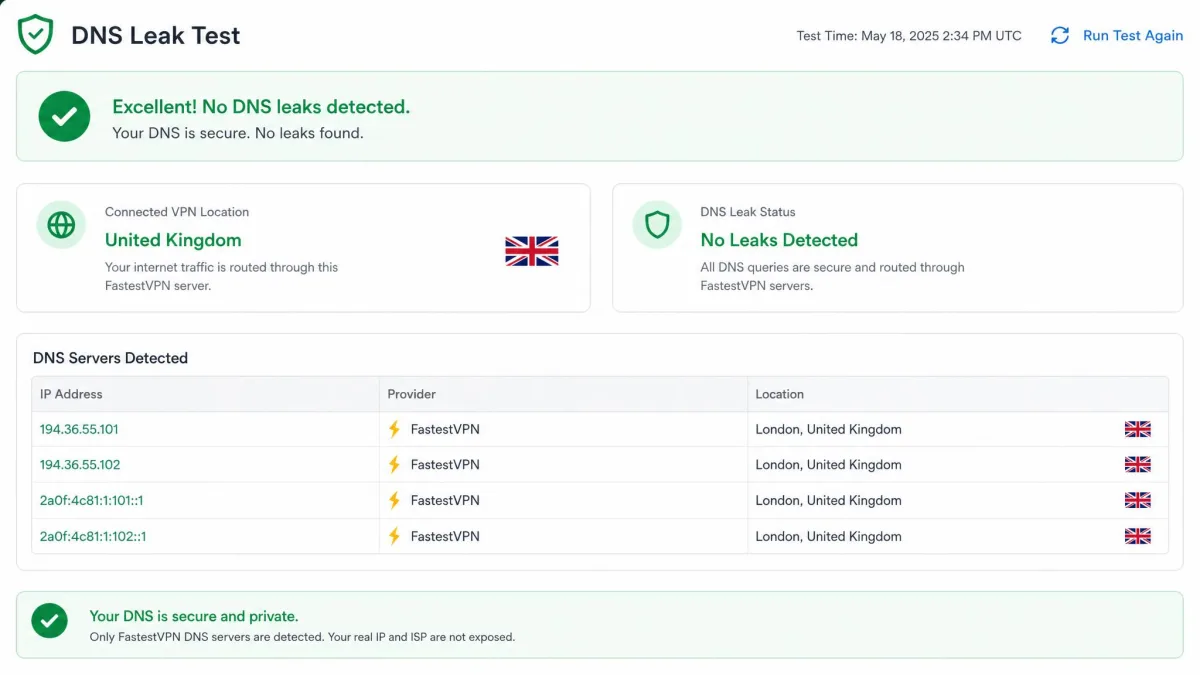
Task: Click the DNS Leak Status label
Action: [x=748, y=212]
